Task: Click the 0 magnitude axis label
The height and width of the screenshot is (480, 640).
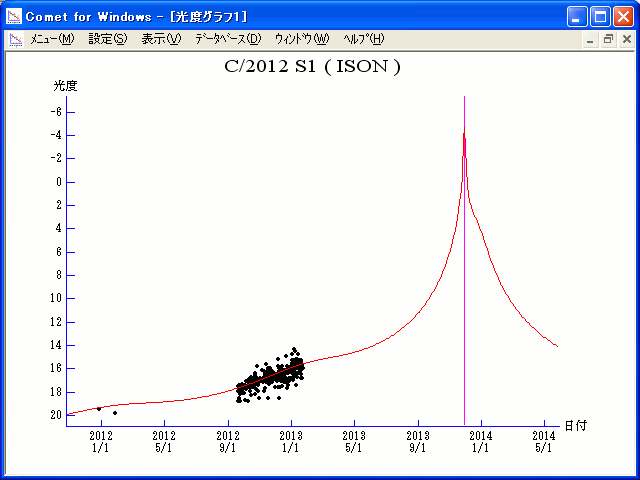Action: 59,182
